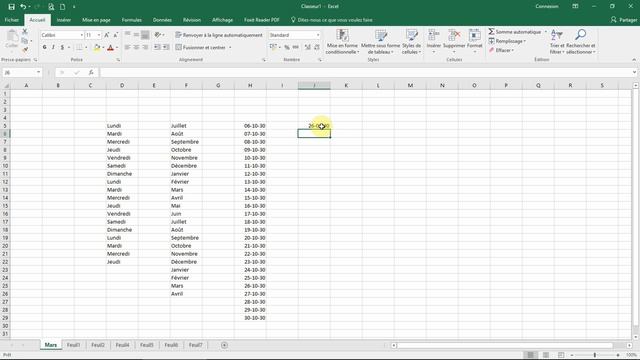
Task: Toggle Renvoyer à la ligne automatiquement
Action: click(x=219, y=35)
